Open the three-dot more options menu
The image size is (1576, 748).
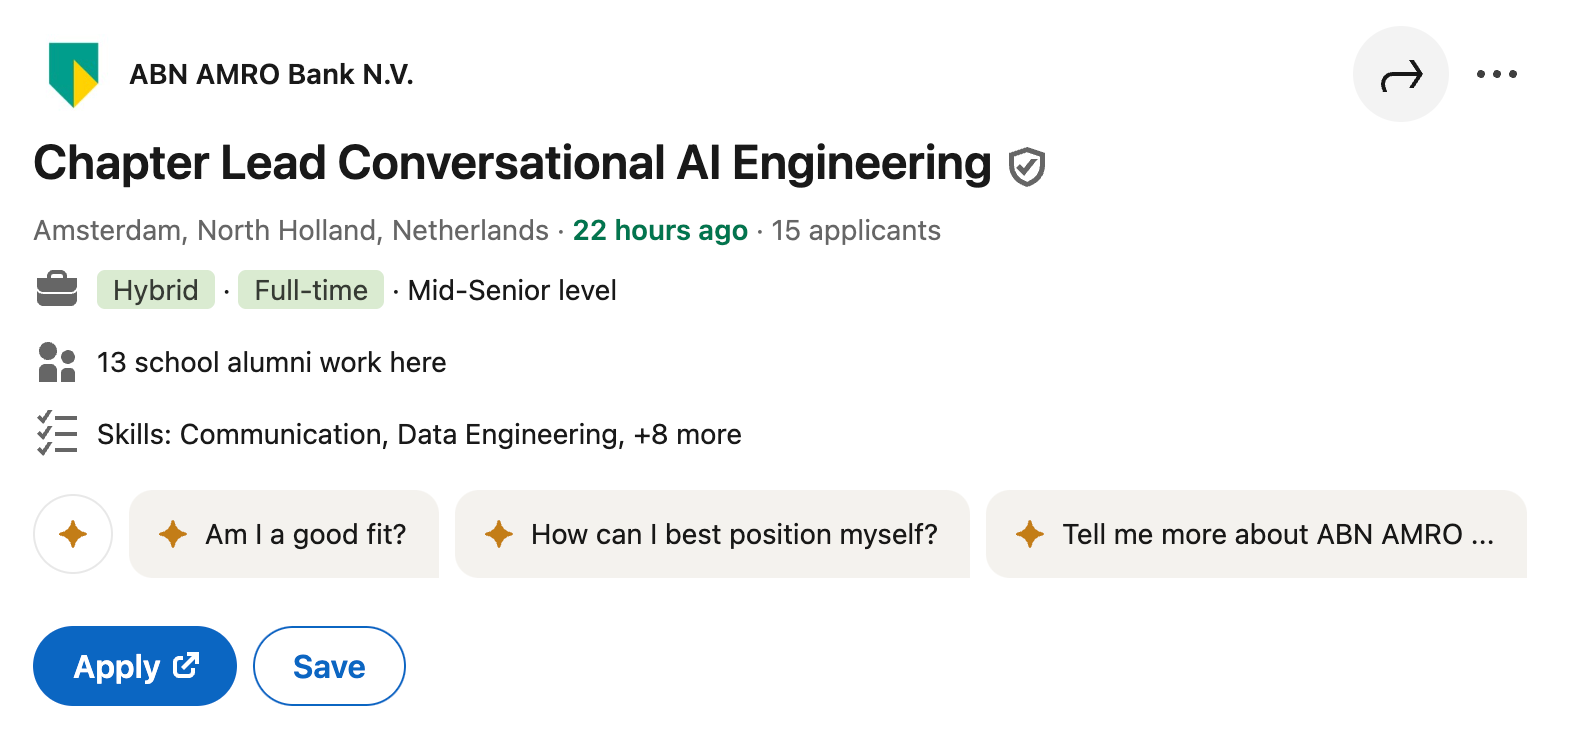click(x=1497, y=73)
